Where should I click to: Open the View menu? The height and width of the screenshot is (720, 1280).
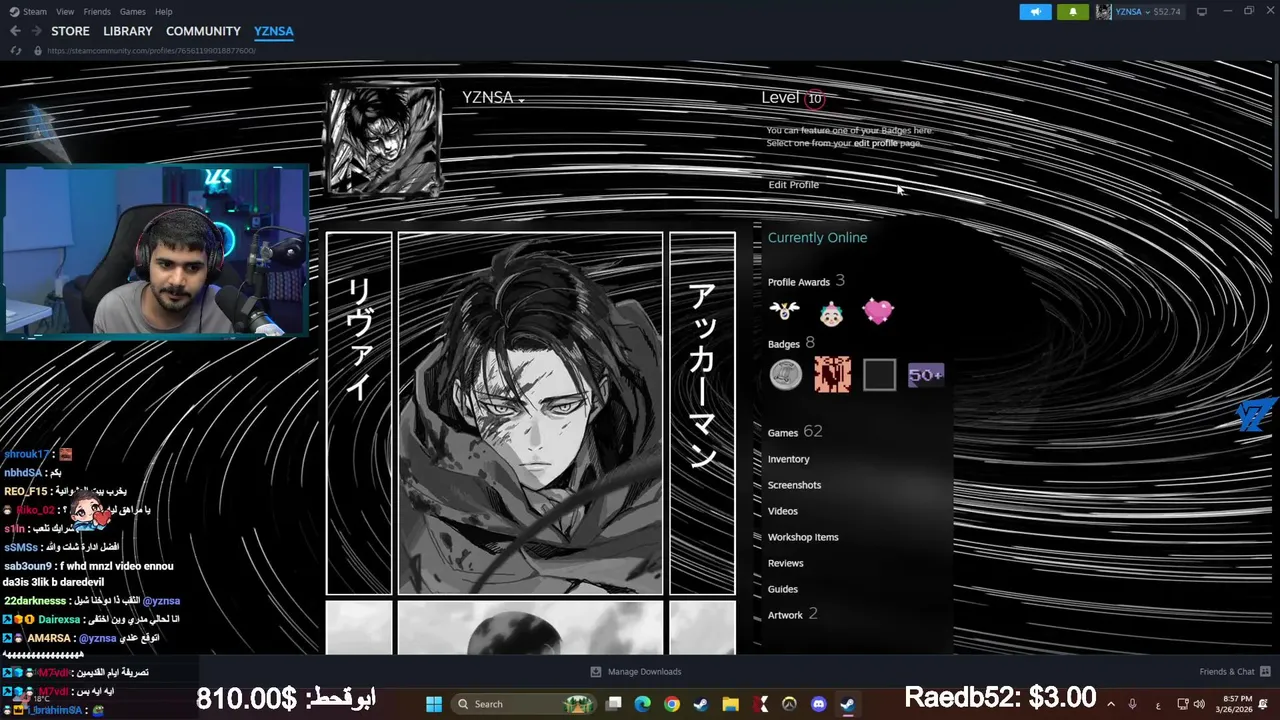click(65, 12)
